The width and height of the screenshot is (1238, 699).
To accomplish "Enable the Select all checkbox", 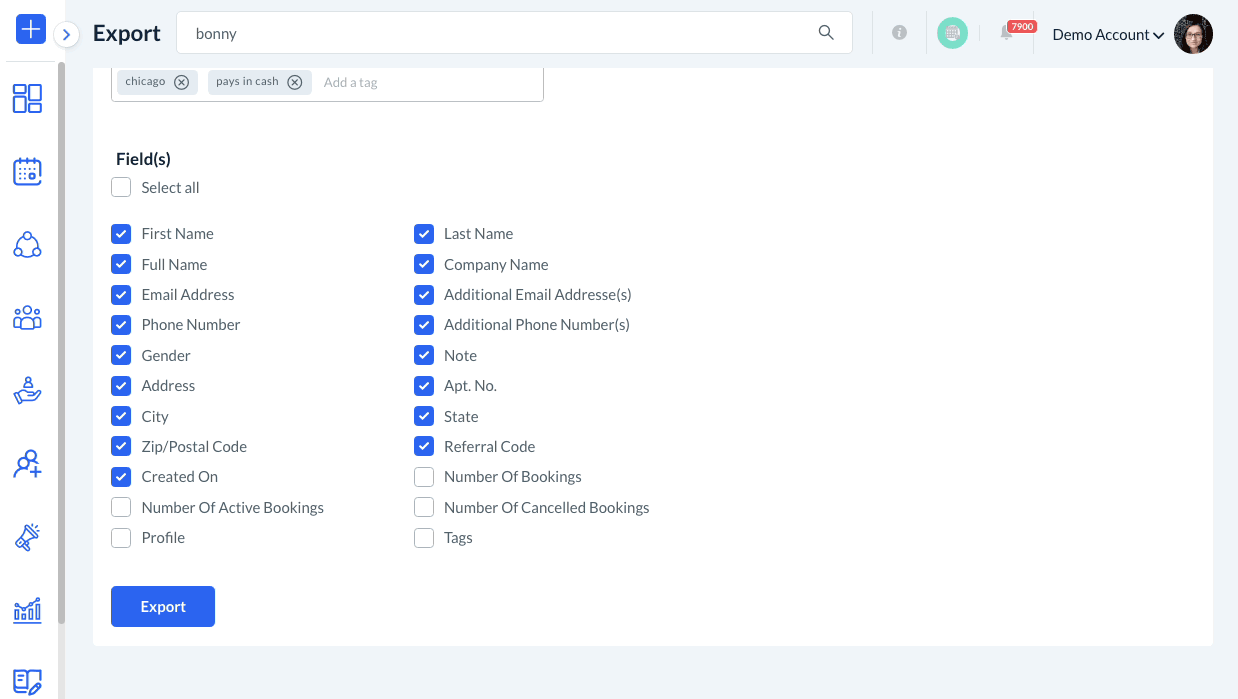I will tap(121, 188).
